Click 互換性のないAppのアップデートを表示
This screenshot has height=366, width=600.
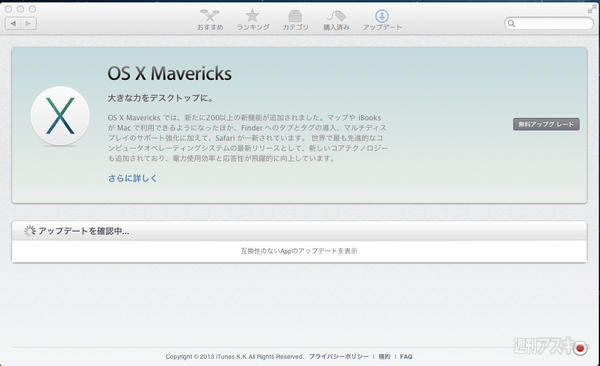click(299, 251)
